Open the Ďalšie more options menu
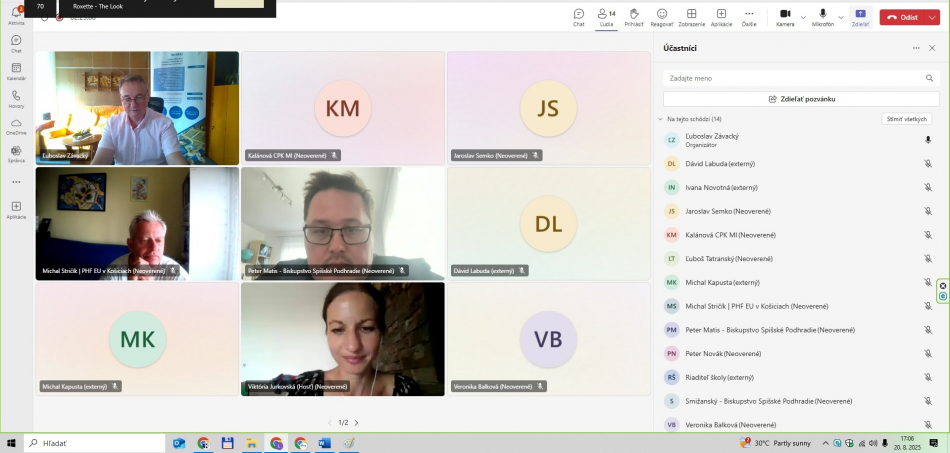The height and width of the screenshot is (453, 950). click(x=749, y=17)
